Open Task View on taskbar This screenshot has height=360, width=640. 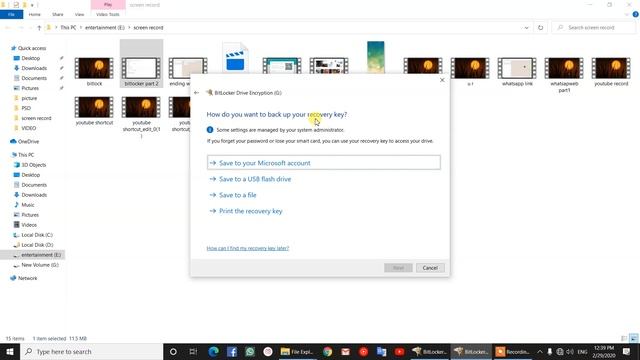click(193, 351)
